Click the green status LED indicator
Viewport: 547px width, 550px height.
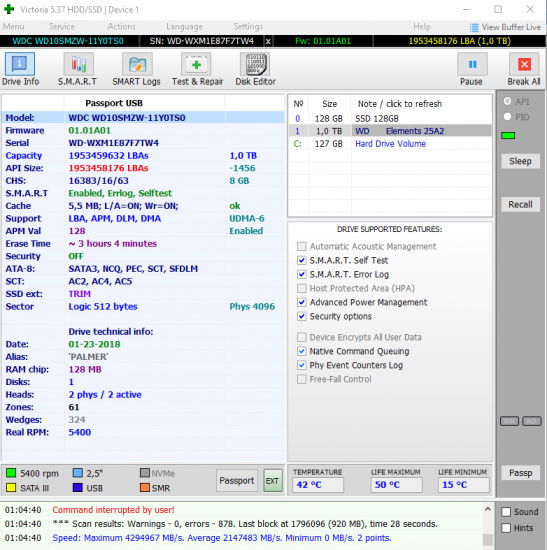(508, 135)
